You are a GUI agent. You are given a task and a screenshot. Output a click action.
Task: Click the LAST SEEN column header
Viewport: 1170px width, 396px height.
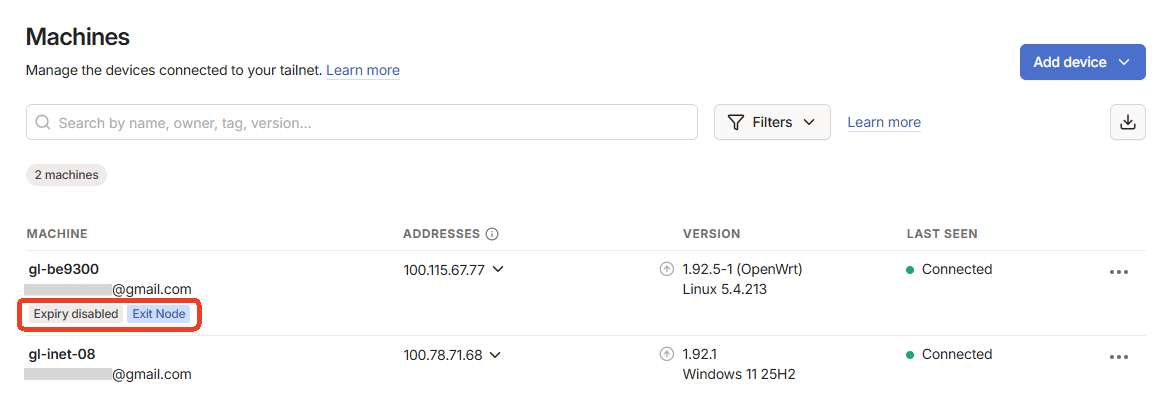(942, 234)
